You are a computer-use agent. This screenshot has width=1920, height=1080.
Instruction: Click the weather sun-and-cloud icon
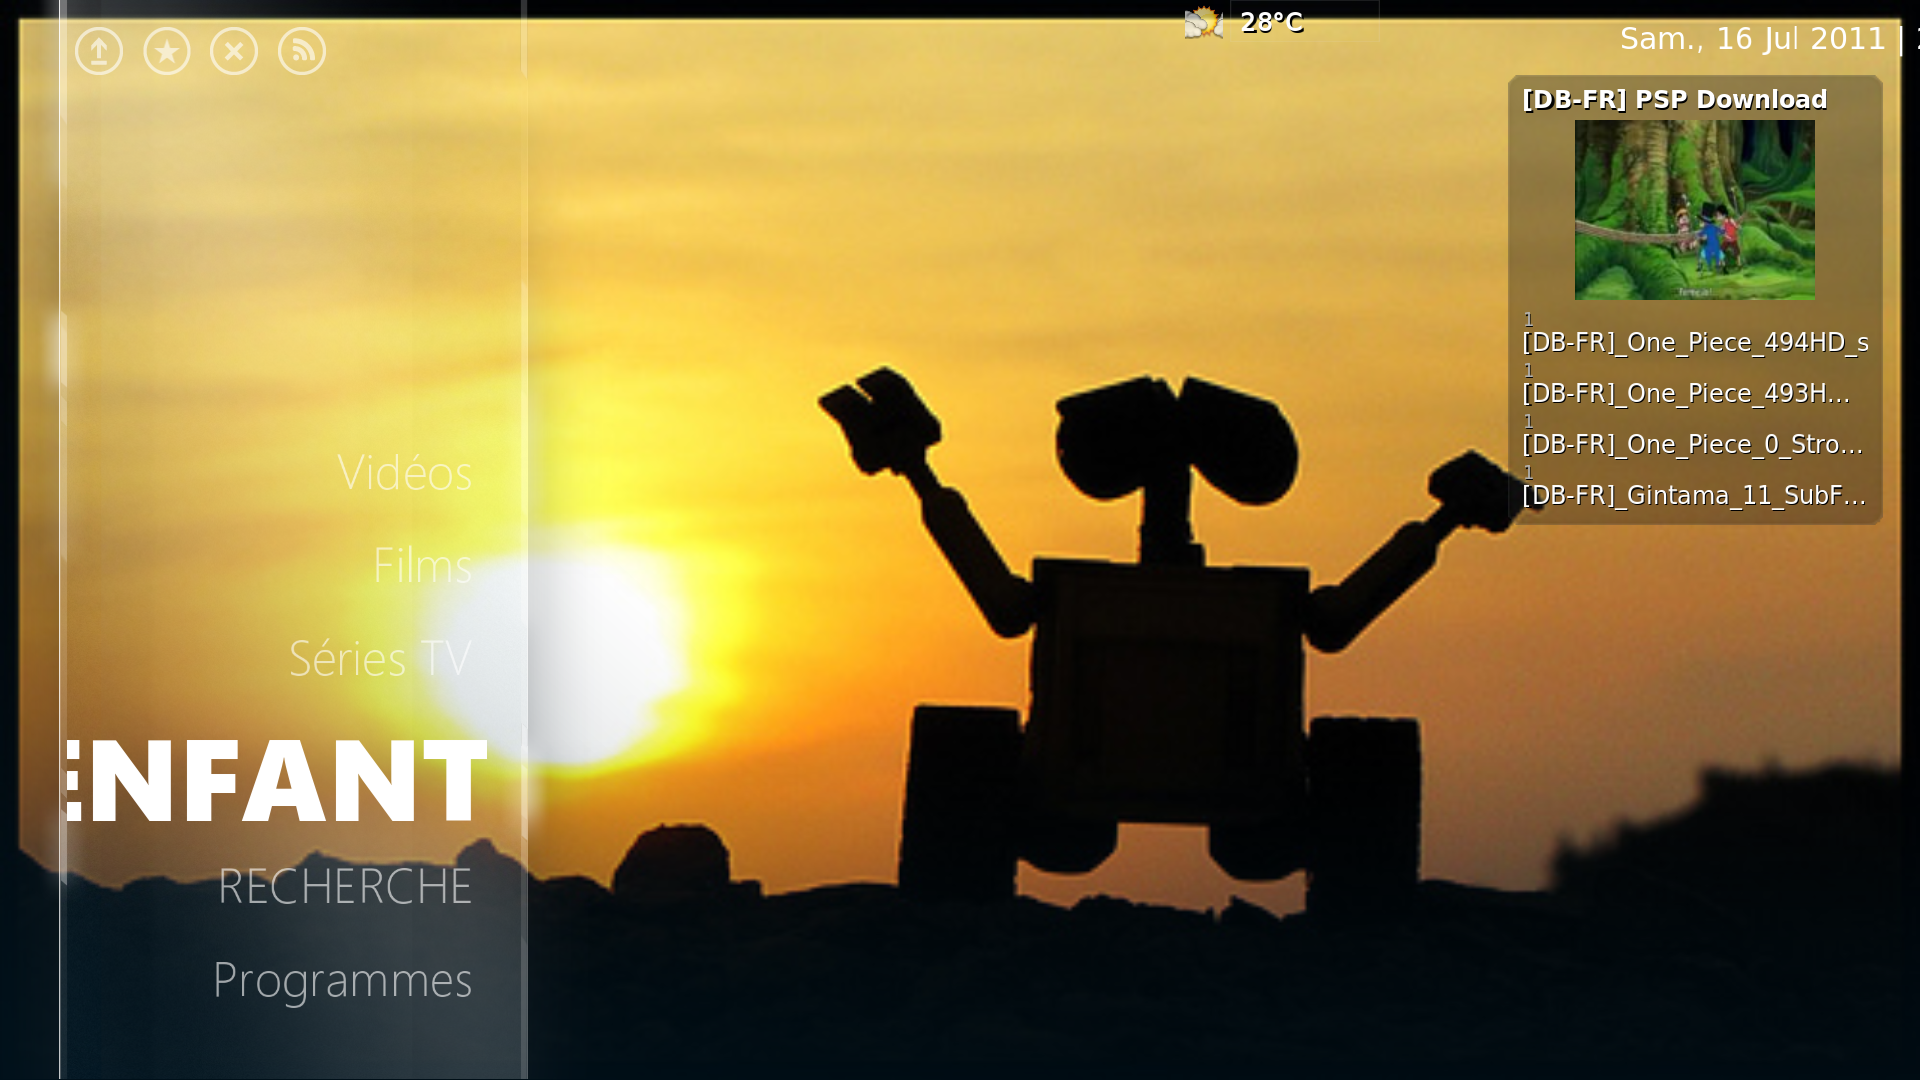pos(1204,22)
